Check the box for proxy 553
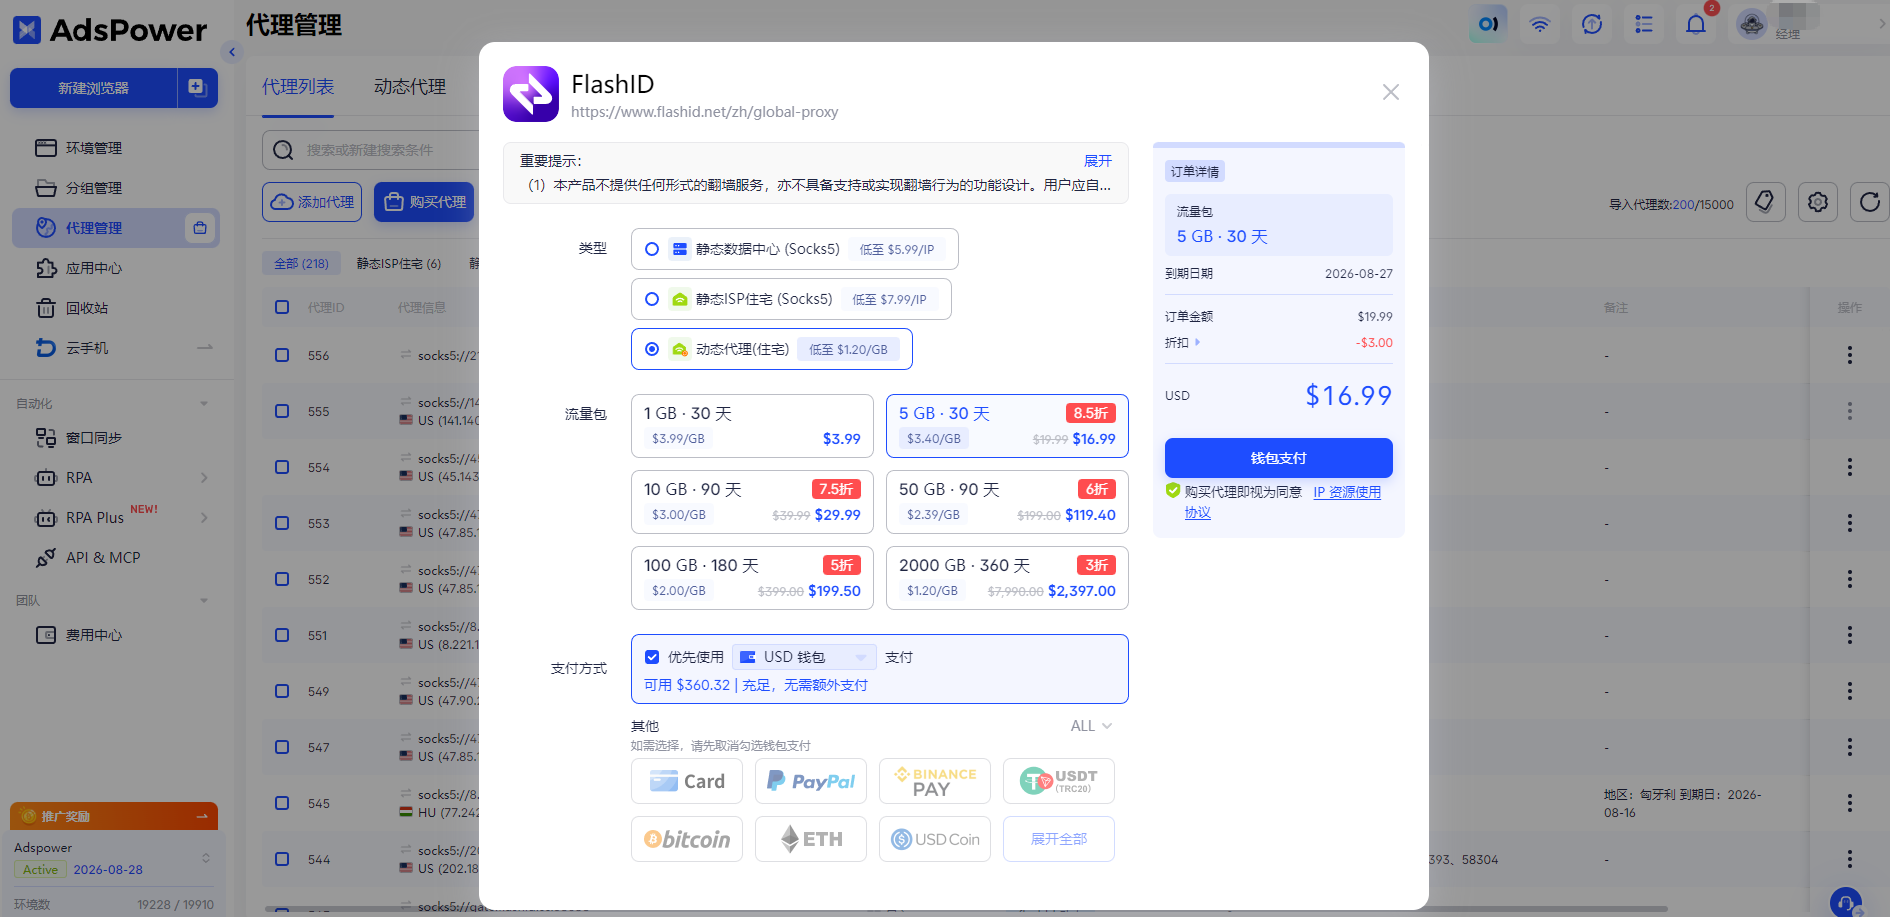Viewport: 1890px width, 917px height. click(282, 523)
